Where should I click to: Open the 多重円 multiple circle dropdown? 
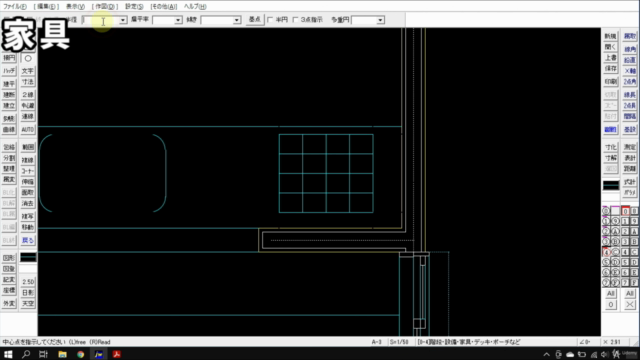pos(380,20)
